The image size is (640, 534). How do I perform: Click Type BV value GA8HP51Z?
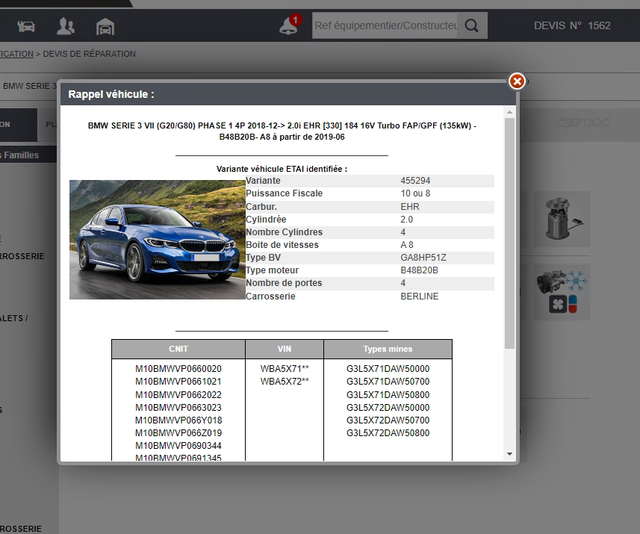click(423, 258)
